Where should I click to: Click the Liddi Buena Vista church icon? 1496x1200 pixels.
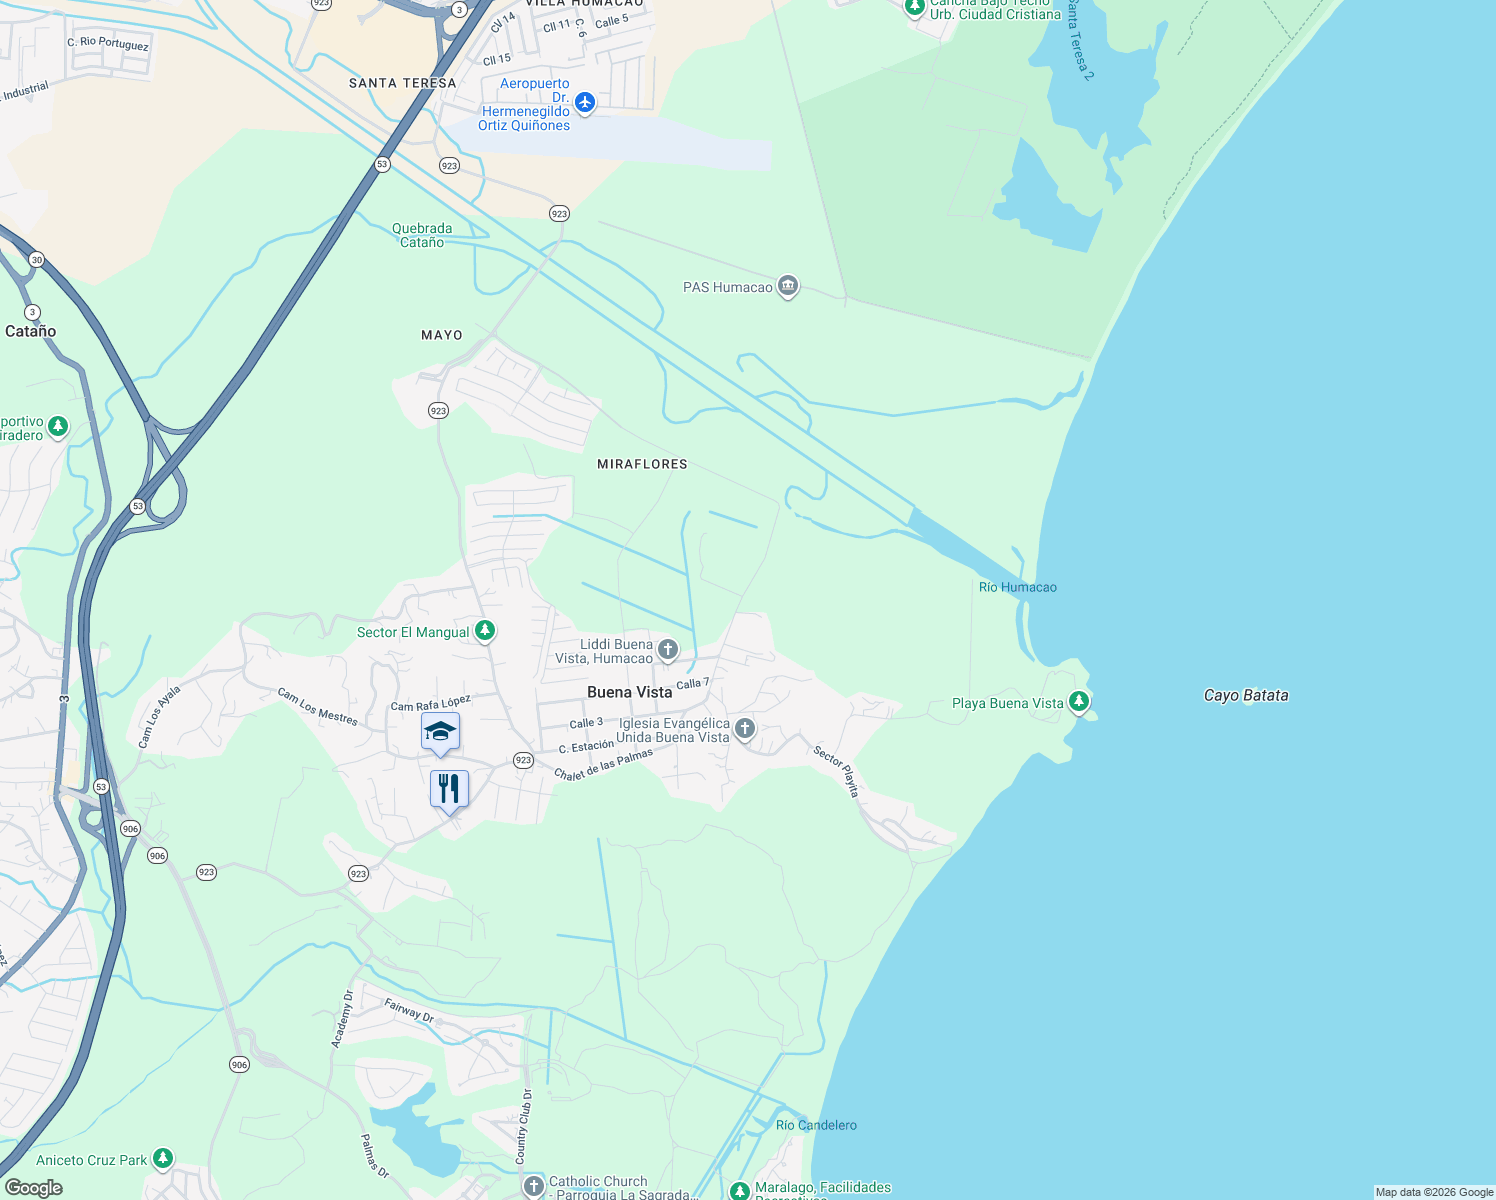(668, 651)
